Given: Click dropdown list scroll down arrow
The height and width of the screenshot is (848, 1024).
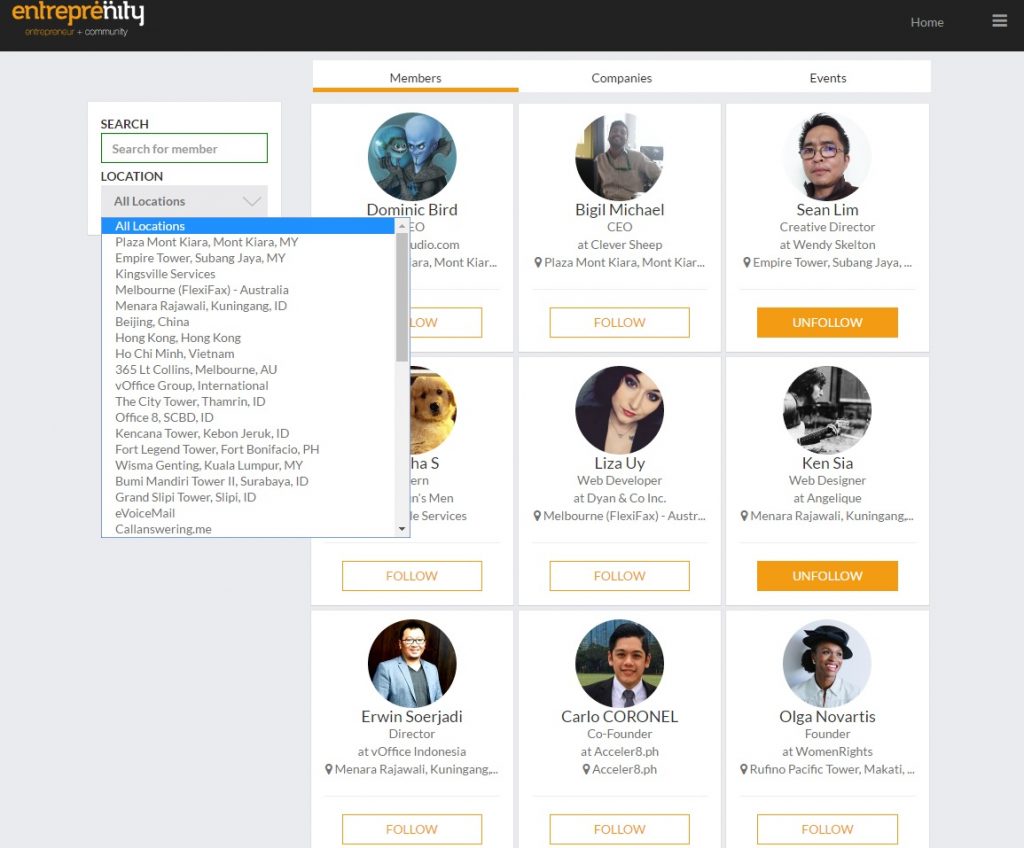Looking at the screenshot, I should pos(402,529).
